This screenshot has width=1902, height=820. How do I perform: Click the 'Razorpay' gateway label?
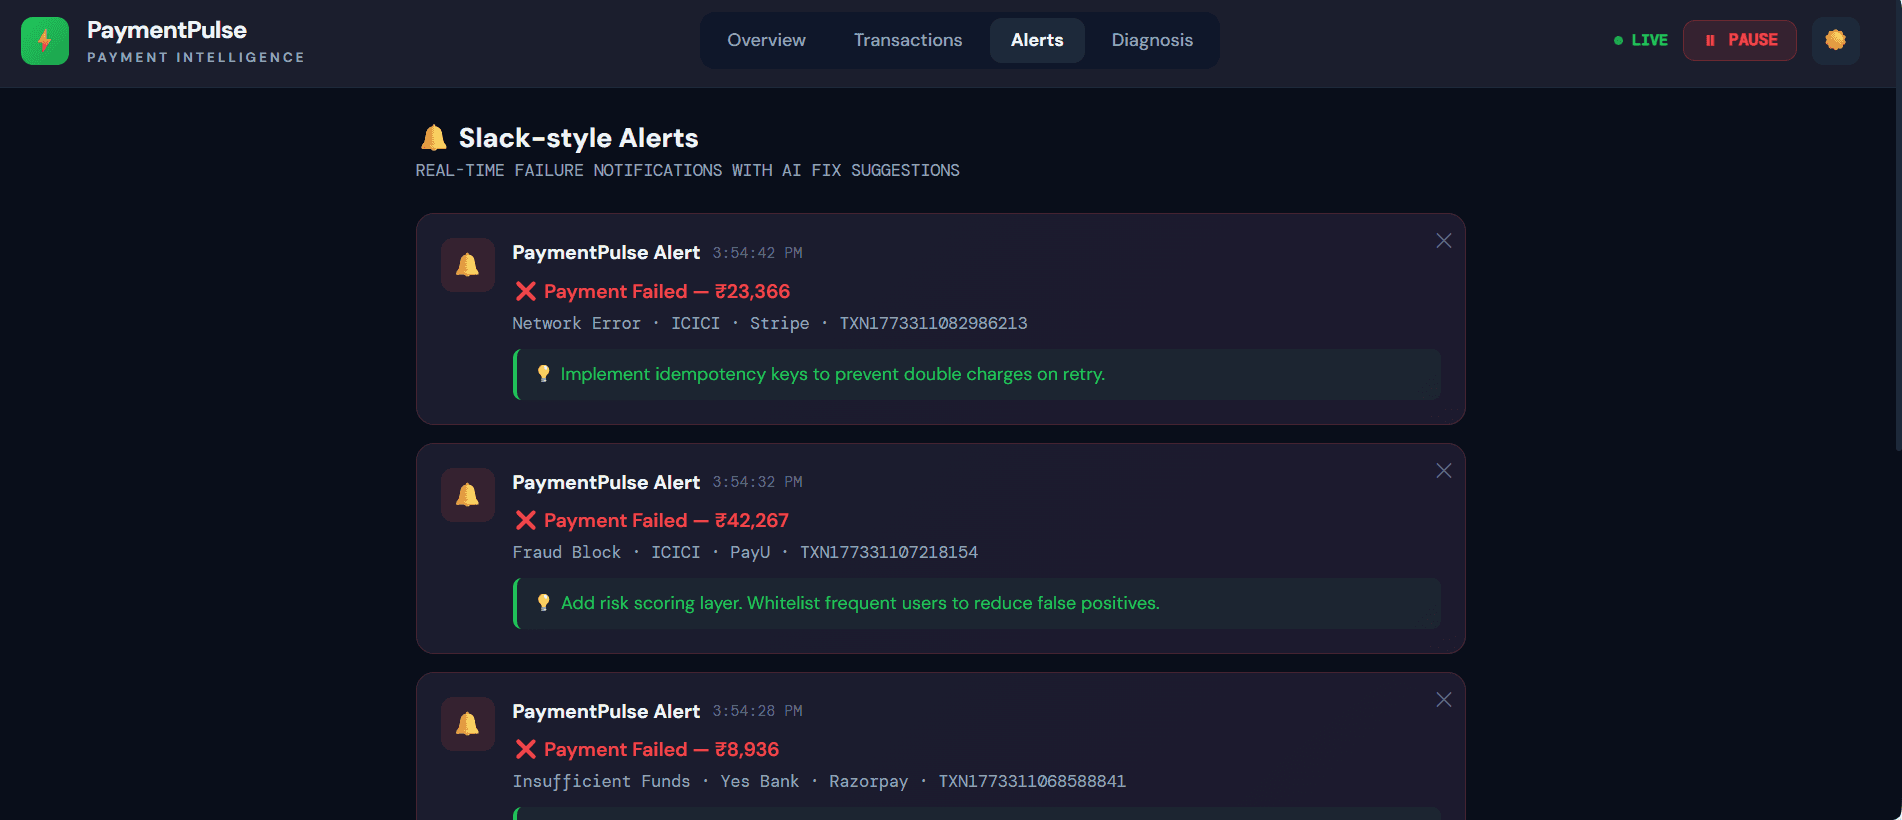tap(868, 781)
